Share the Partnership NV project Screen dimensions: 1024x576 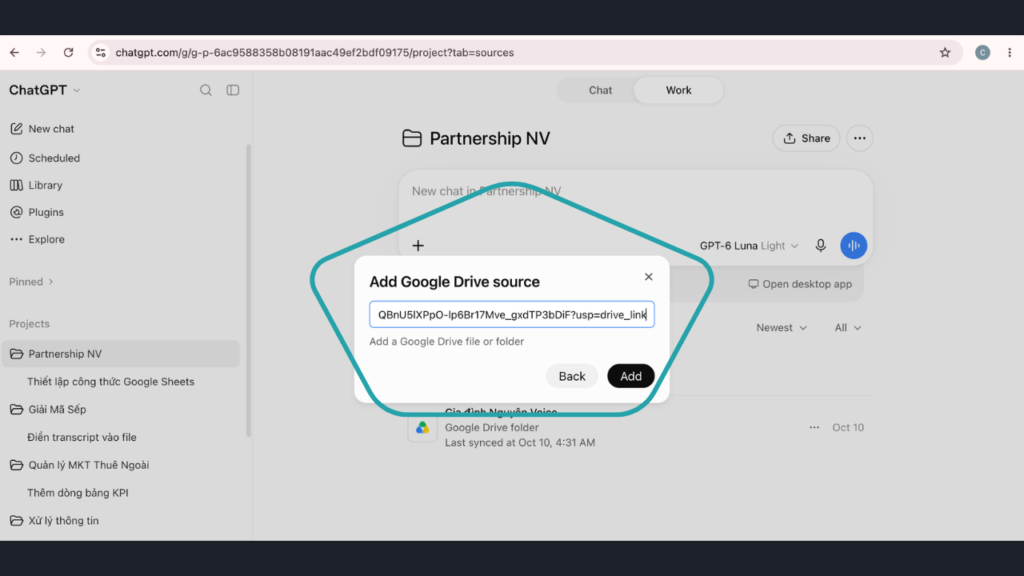point(807,138)
